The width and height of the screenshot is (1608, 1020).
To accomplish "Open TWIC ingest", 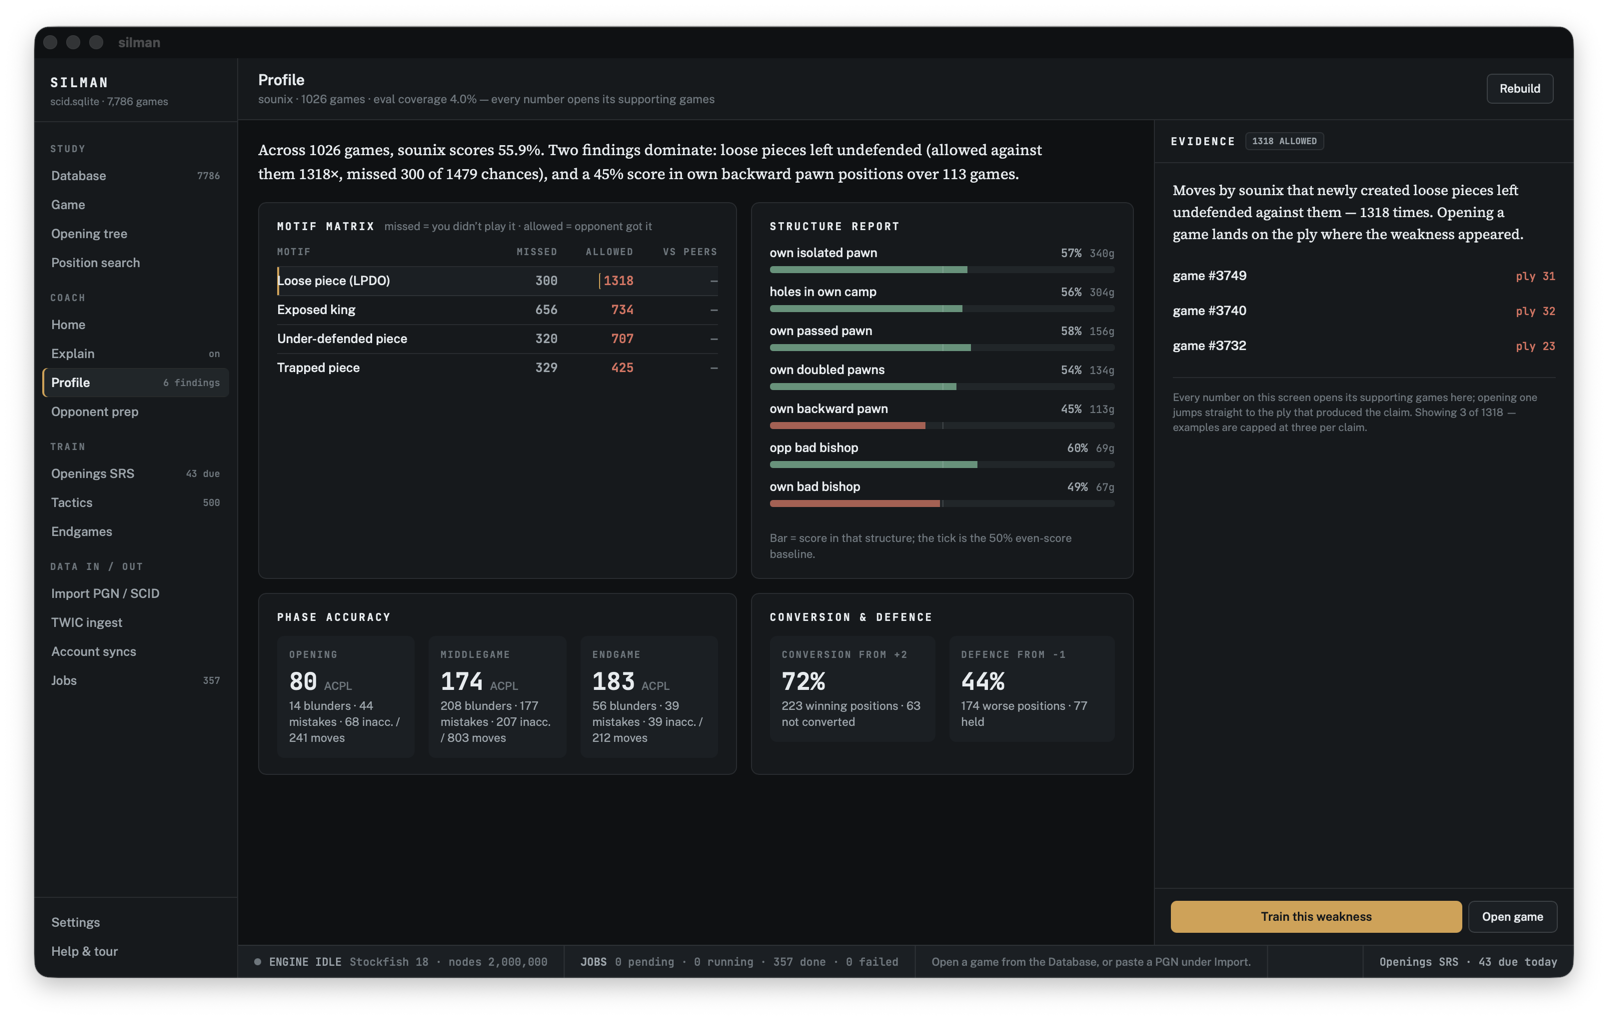I will (x=135, y=623).
